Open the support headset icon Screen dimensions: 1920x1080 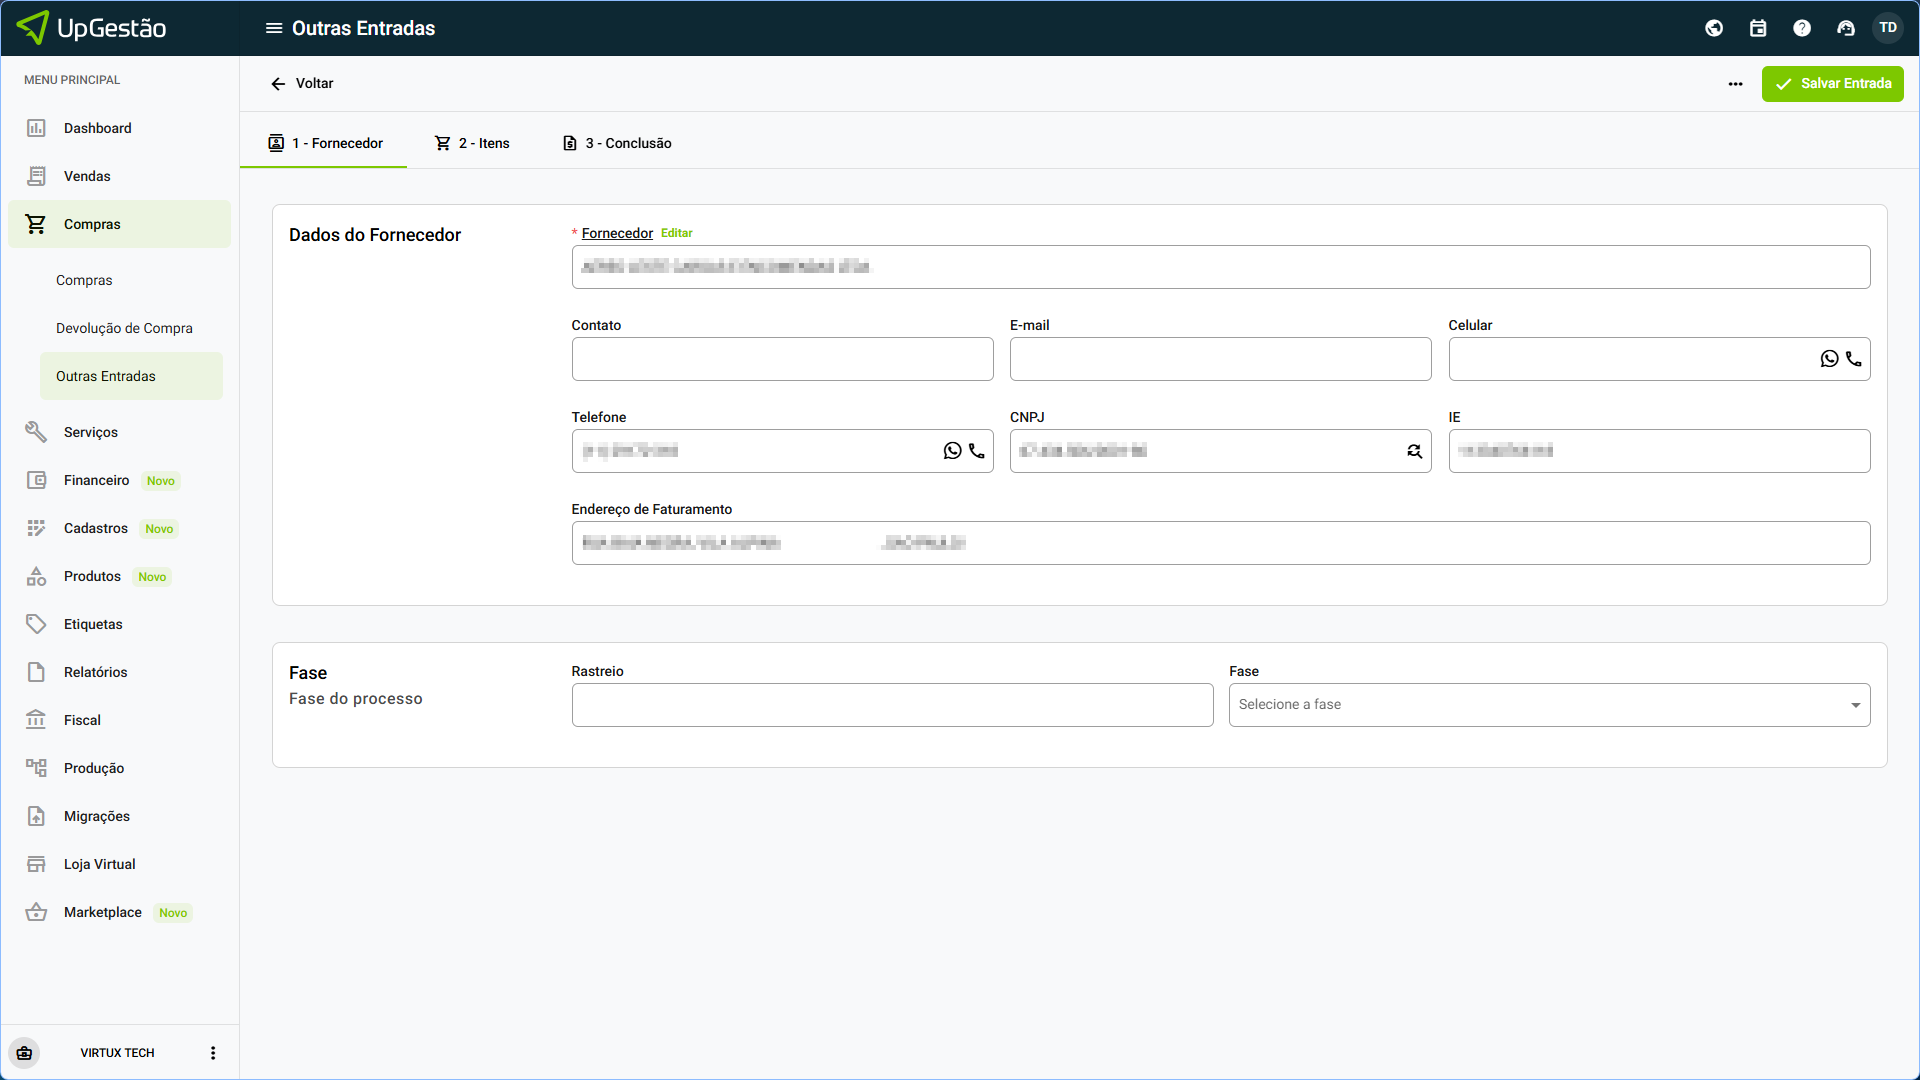[x=1846, y=28]
